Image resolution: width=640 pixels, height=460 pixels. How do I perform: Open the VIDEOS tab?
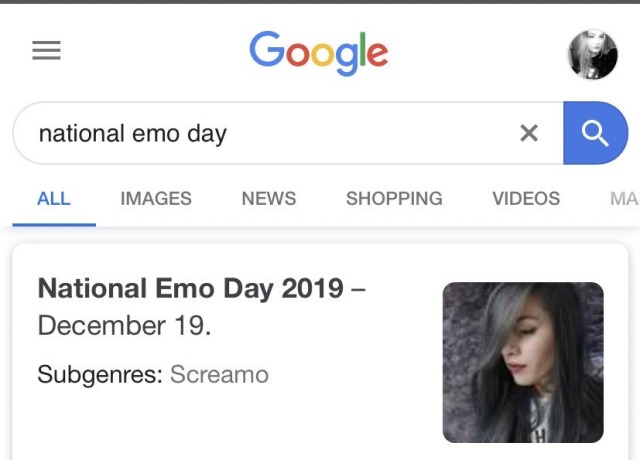pos(526,199)
